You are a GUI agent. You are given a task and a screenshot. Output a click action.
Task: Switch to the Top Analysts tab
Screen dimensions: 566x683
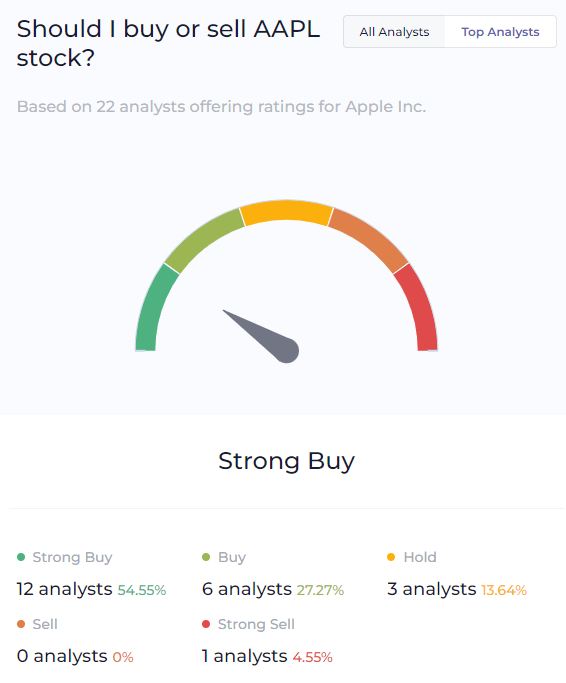point(500,32)
